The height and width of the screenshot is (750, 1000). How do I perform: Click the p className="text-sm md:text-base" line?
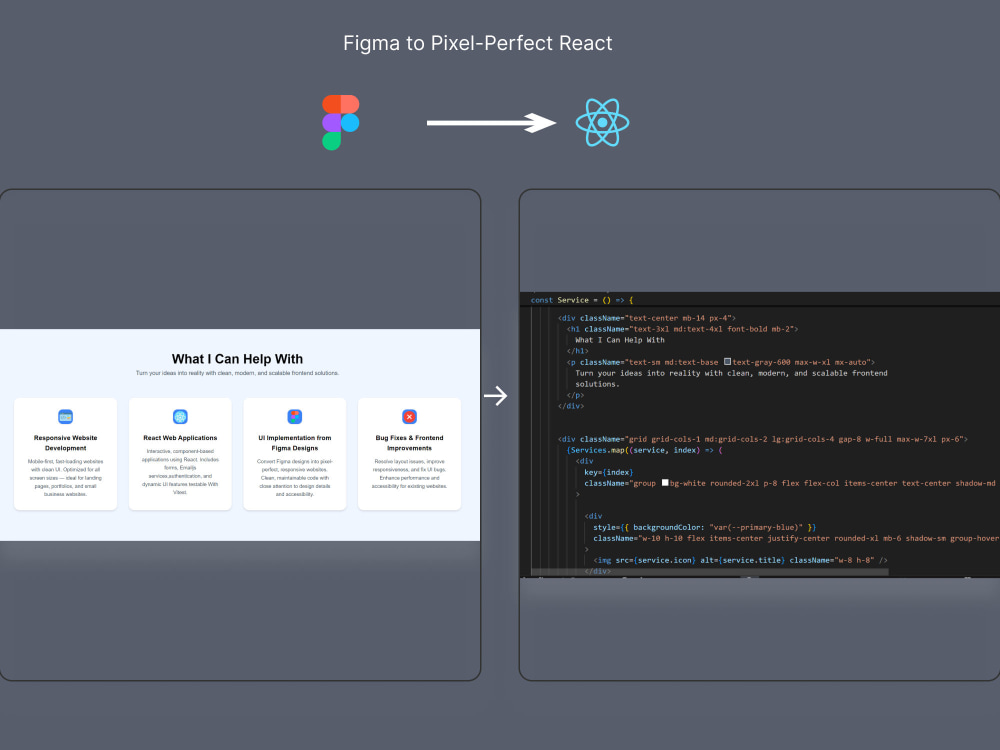[x=721, y=362]
